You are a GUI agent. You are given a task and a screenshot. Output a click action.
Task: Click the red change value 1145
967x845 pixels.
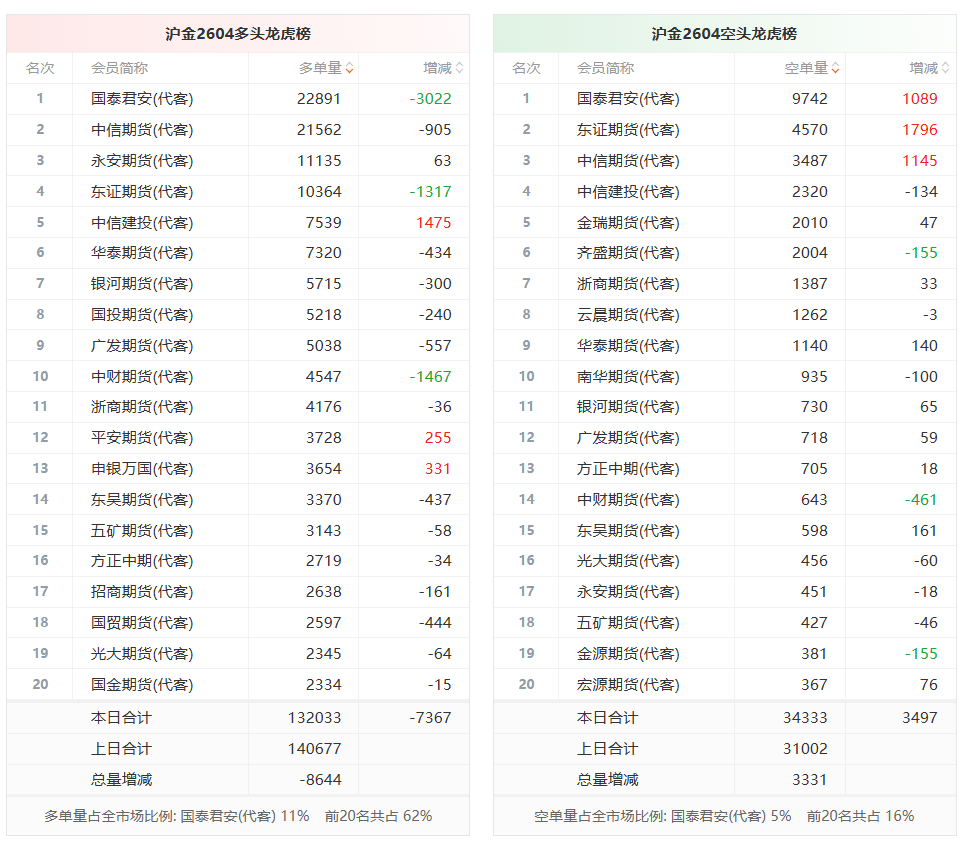[920, 160]
